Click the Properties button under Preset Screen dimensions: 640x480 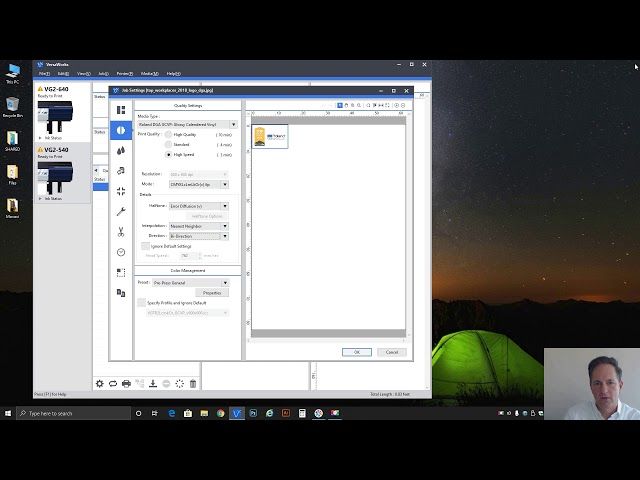(212, 293)
